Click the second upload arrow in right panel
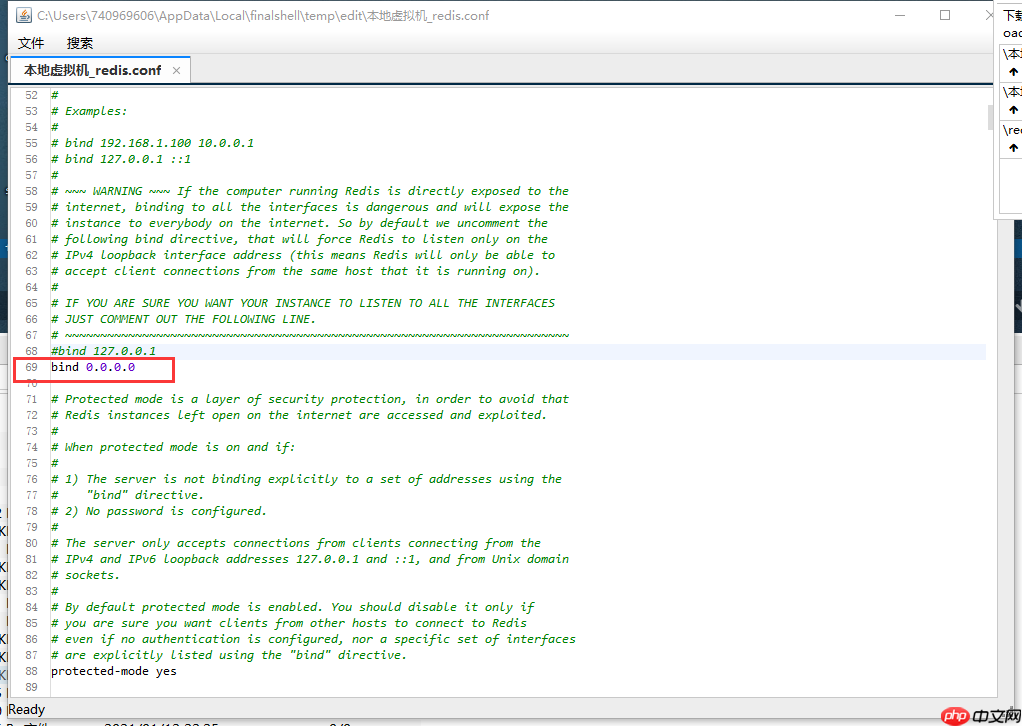The height and width of the screenshot is (726, 1022). (1013, 109)
